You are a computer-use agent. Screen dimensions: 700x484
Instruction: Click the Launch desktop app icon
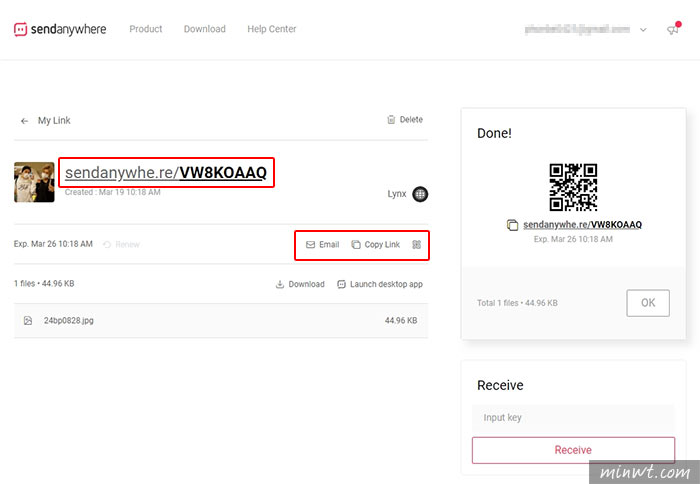[x=342, y=284]
